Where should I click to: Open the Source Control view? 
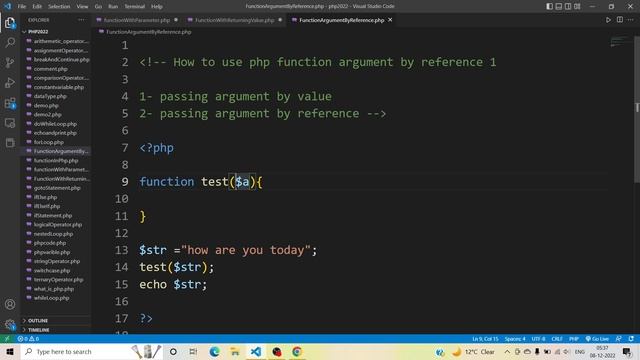pos(10,62)
